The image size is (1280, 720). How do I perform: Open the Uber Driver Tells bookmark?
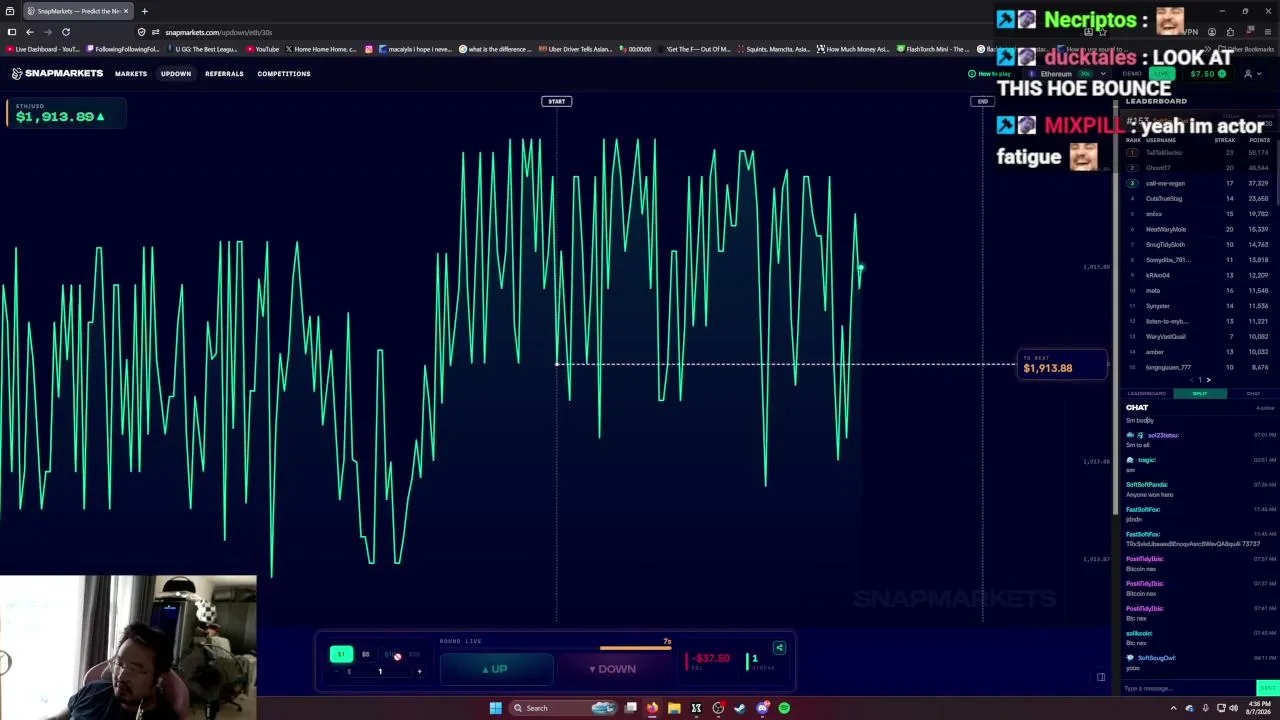pos(576,49)
